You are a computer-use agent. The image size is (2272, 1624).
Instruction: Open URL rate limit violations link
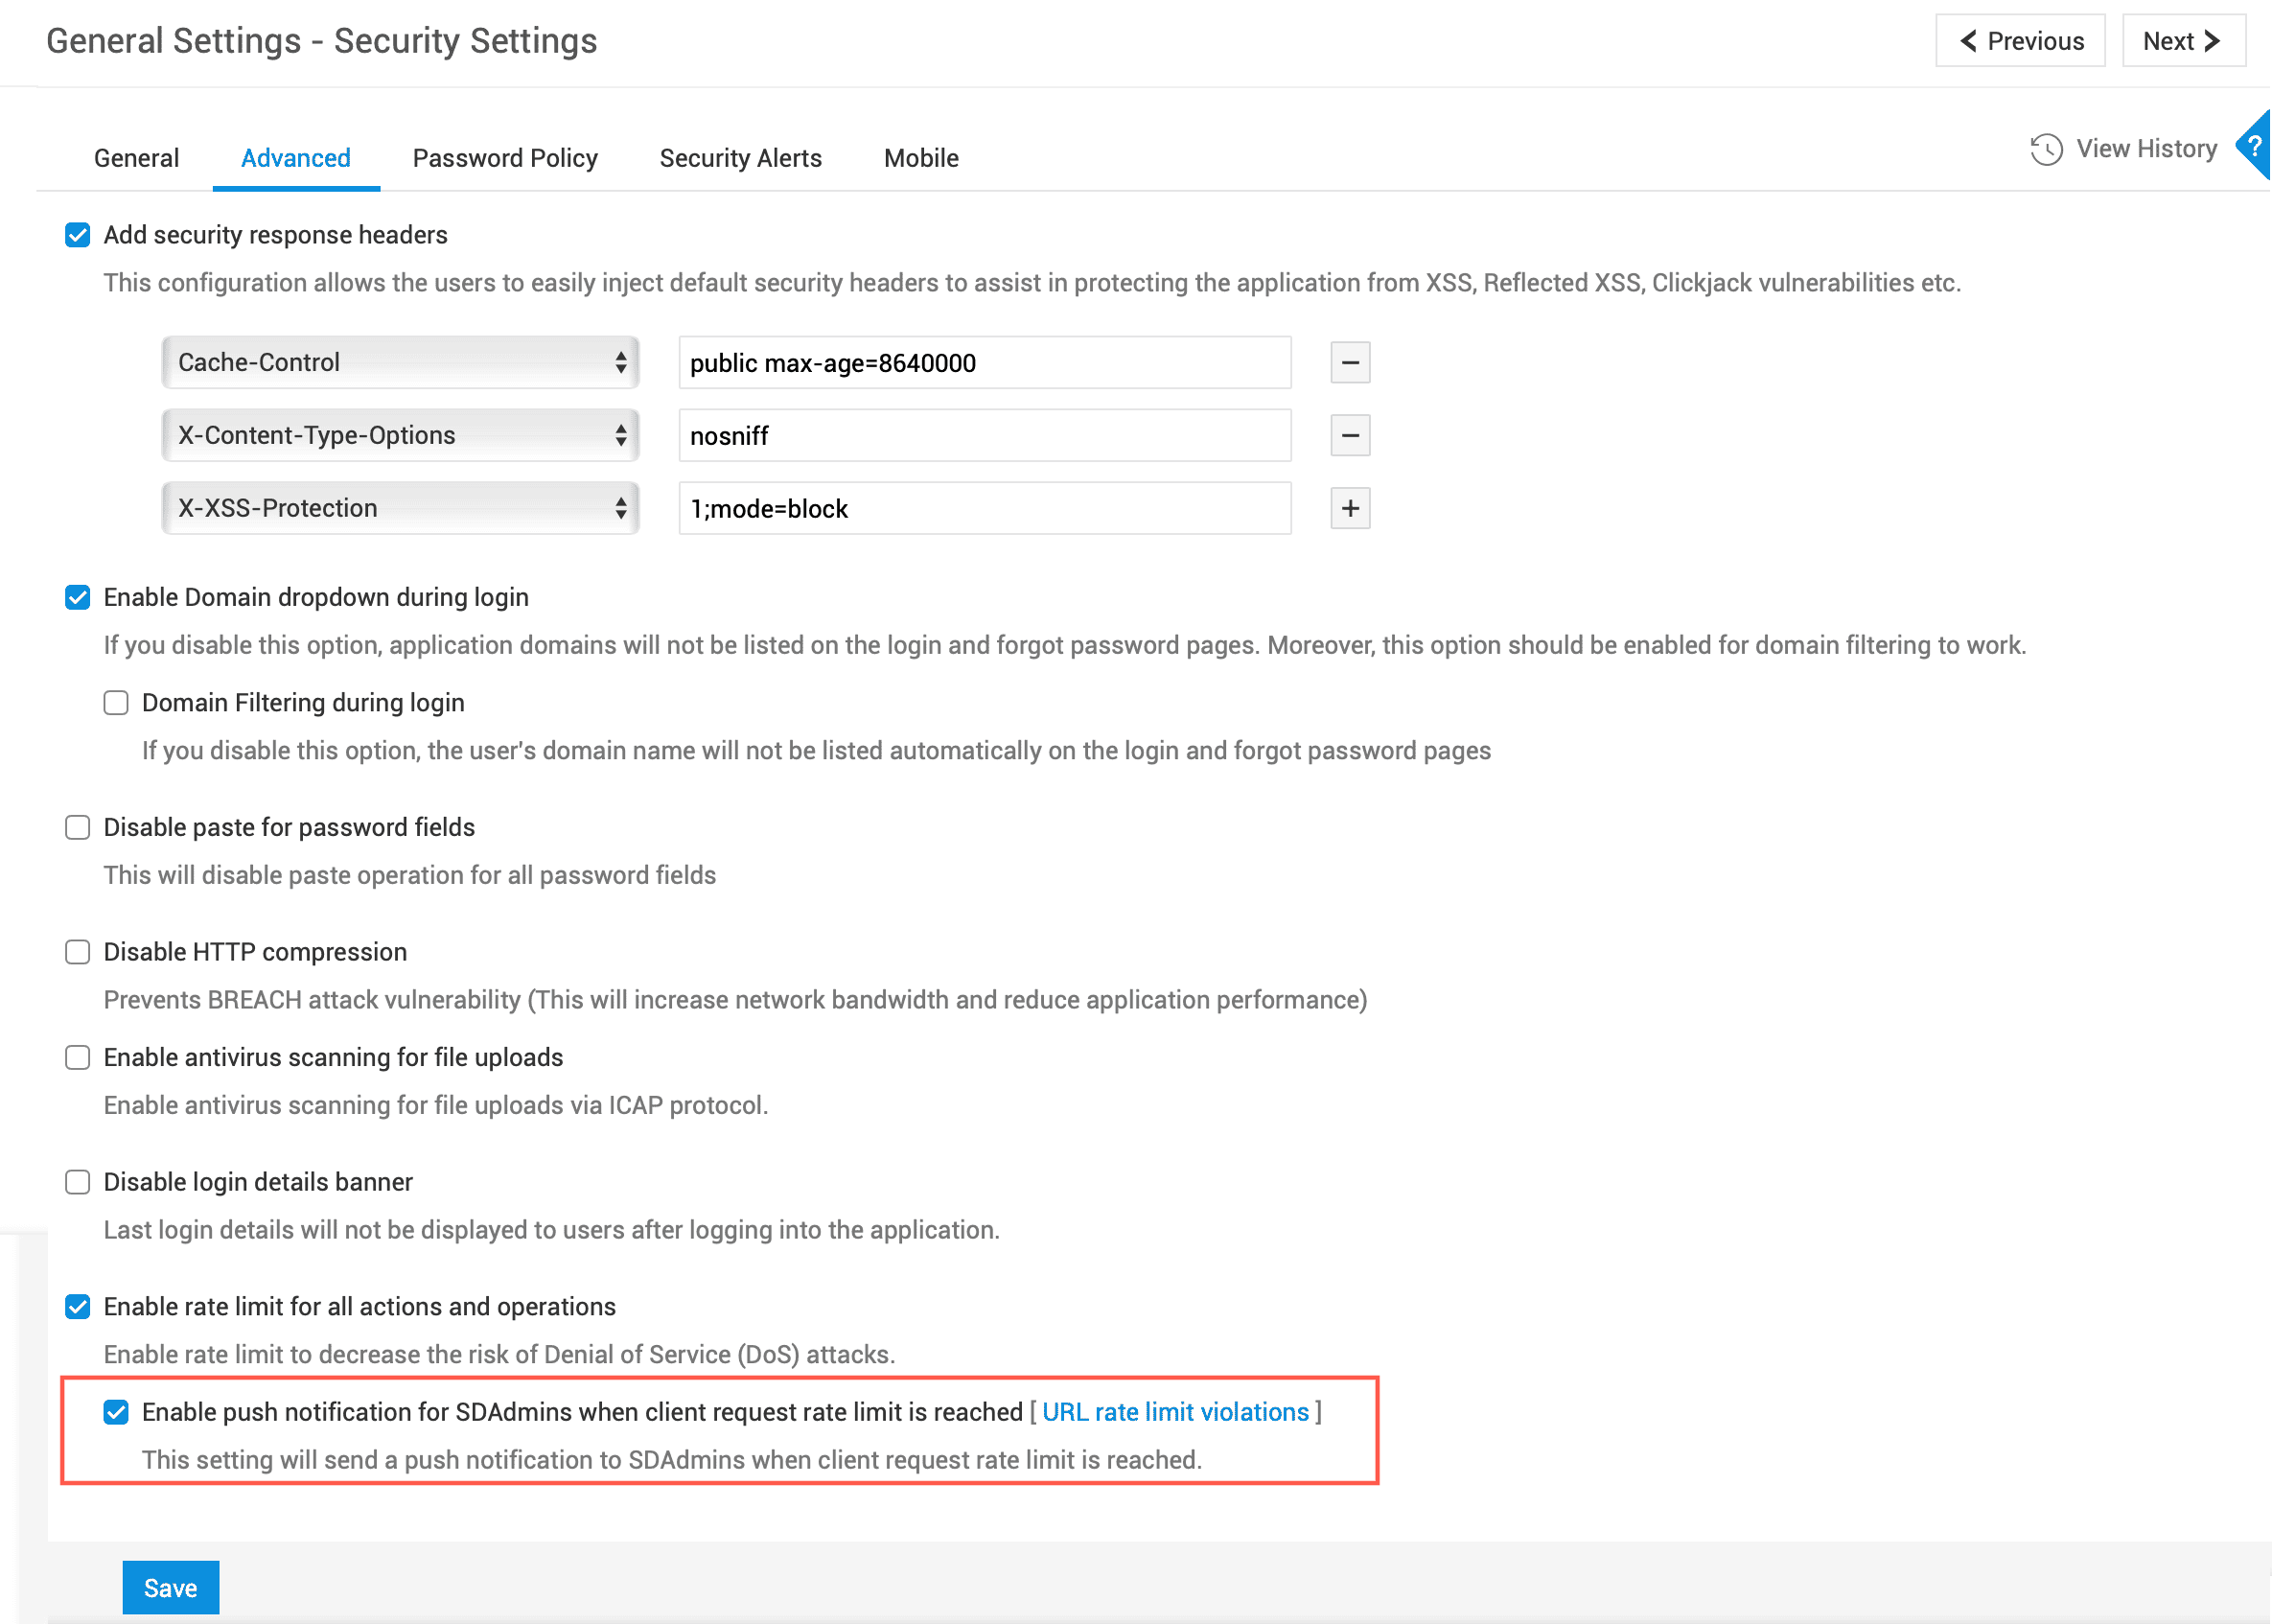[x=1175, y=1412]
